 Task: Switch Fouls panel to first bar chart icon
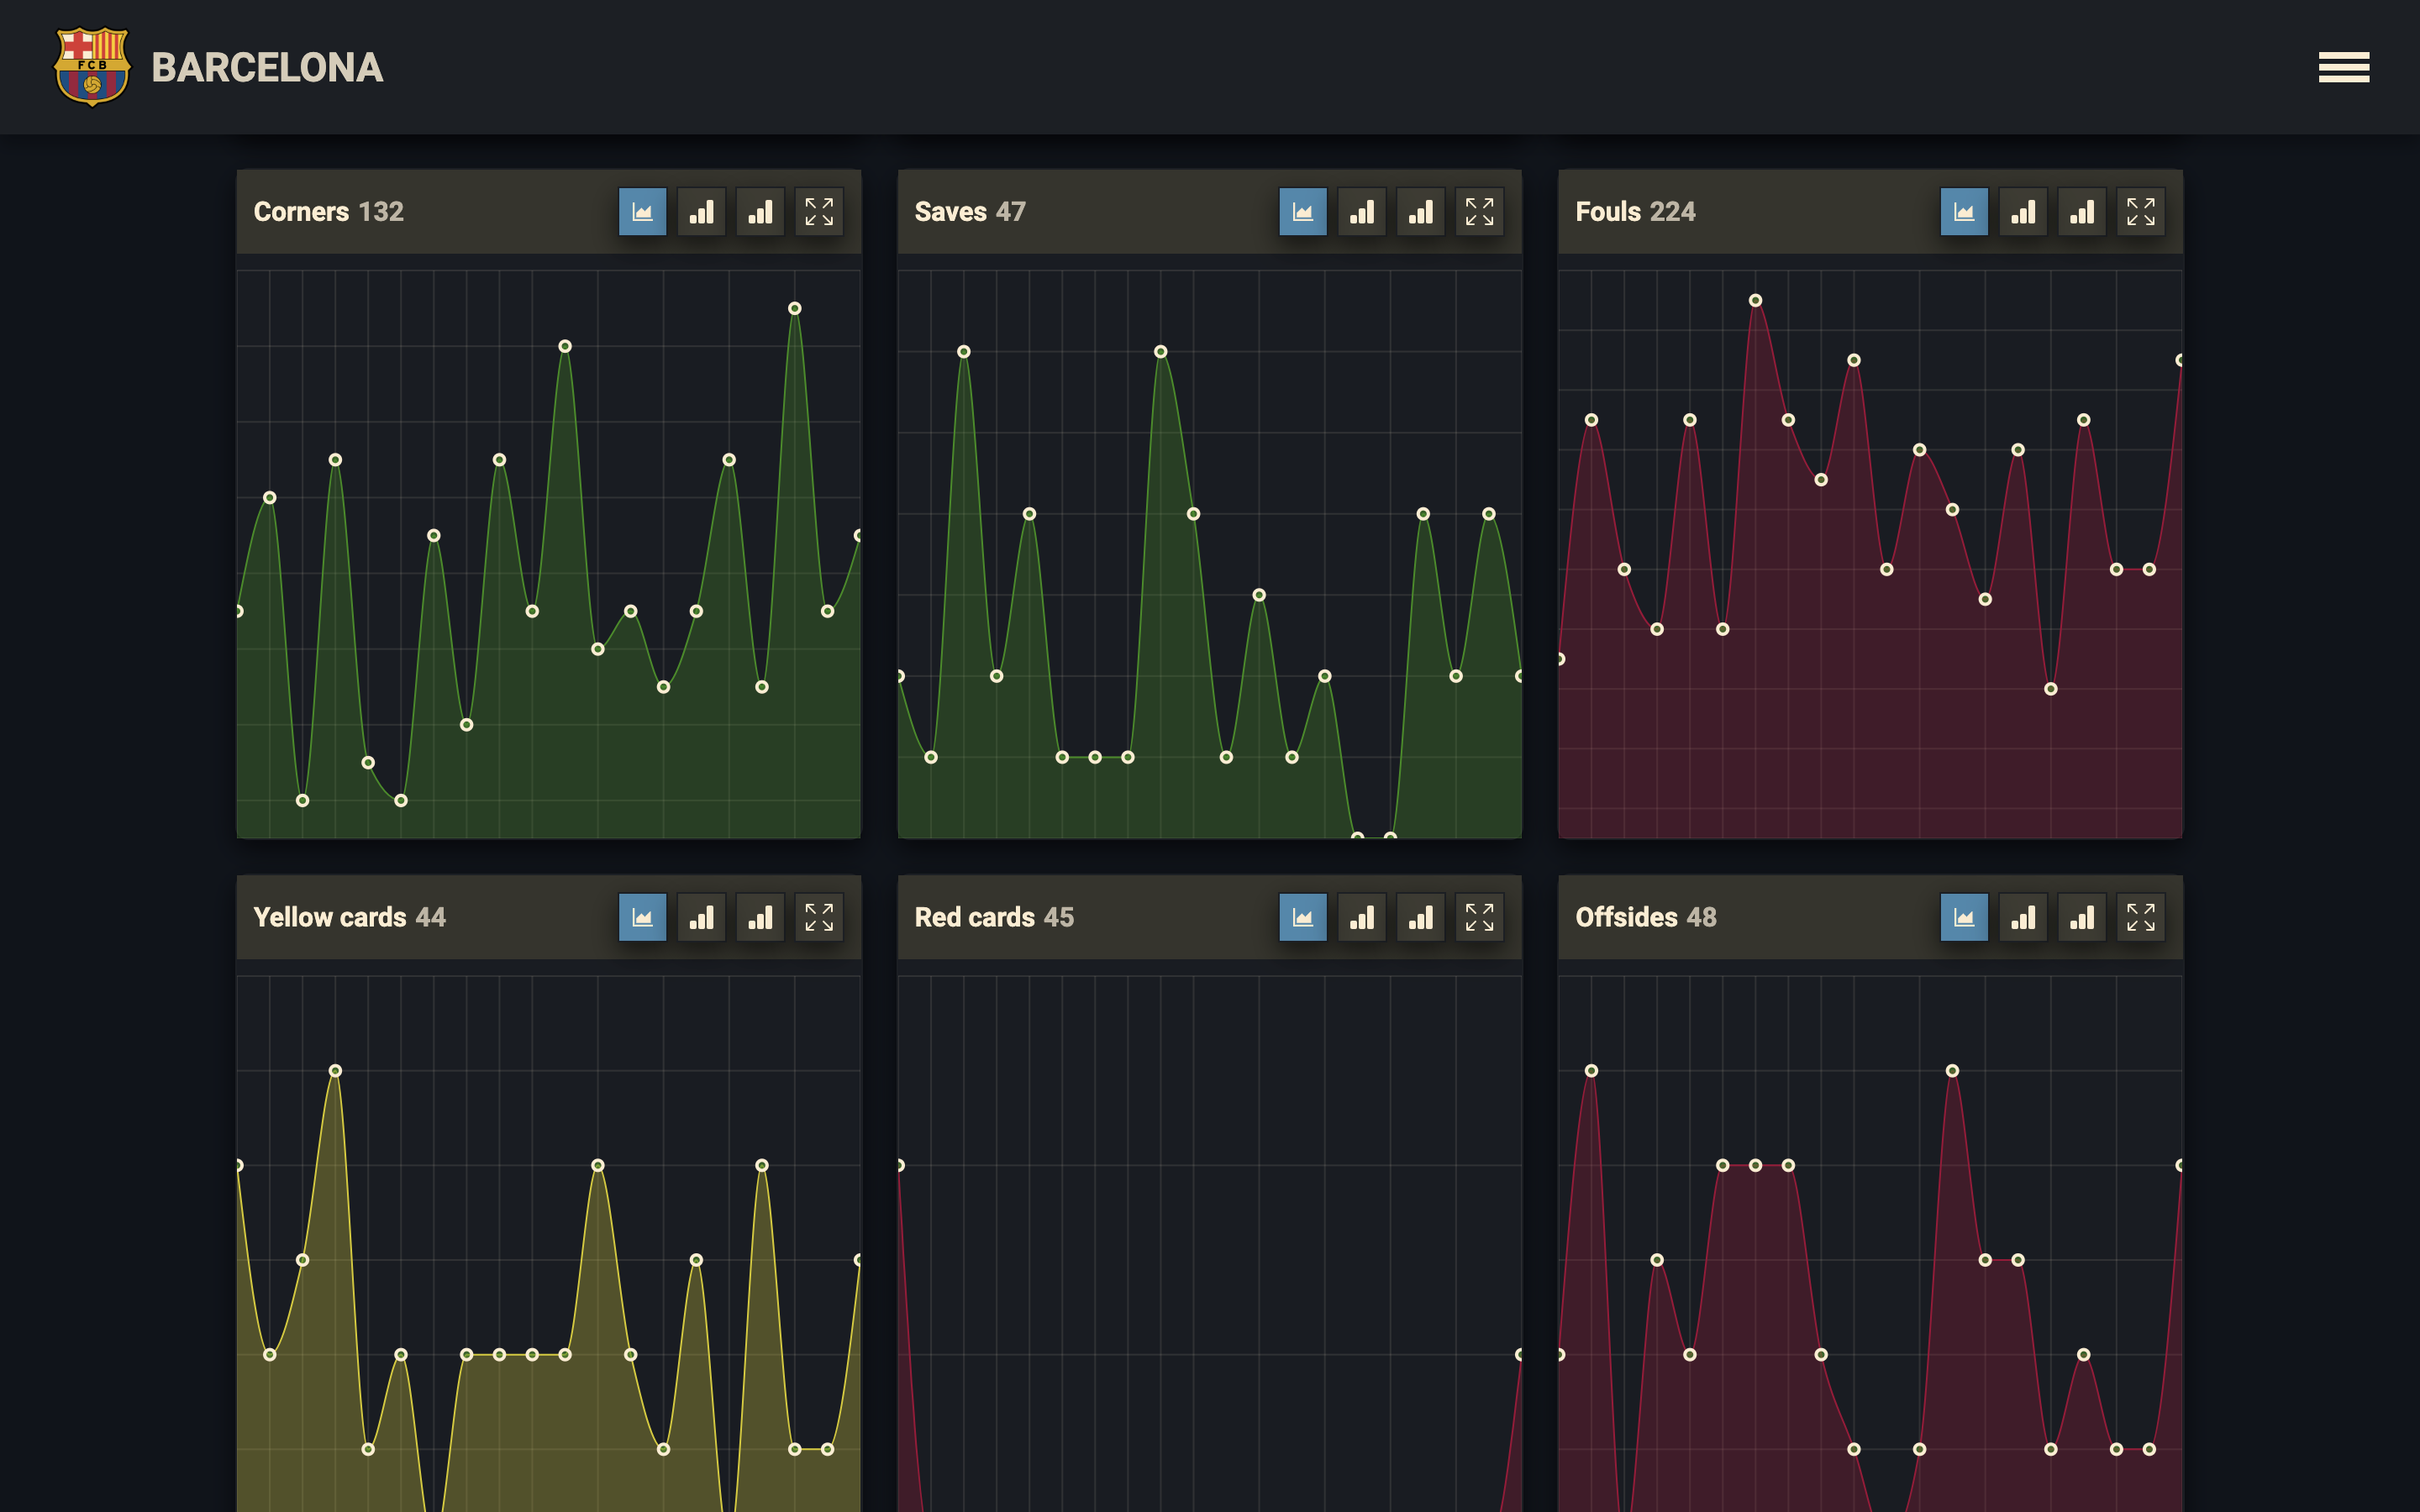click(2022, 212)
